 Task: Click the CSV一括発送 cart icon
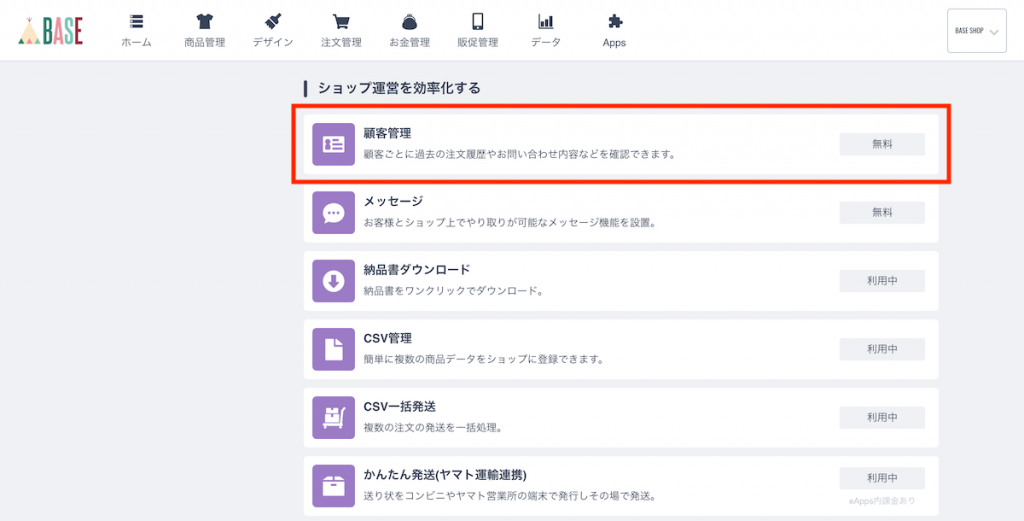click(334, 418)
